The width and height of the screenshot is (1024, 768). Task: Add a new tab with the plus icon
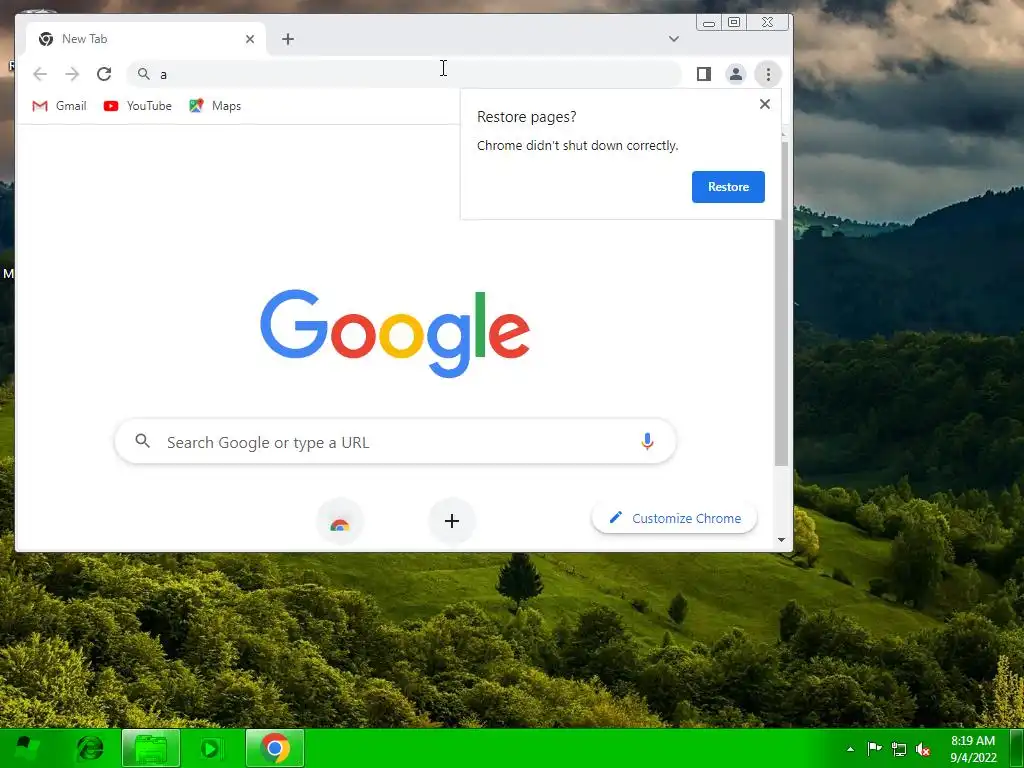[x=287, y=39]
